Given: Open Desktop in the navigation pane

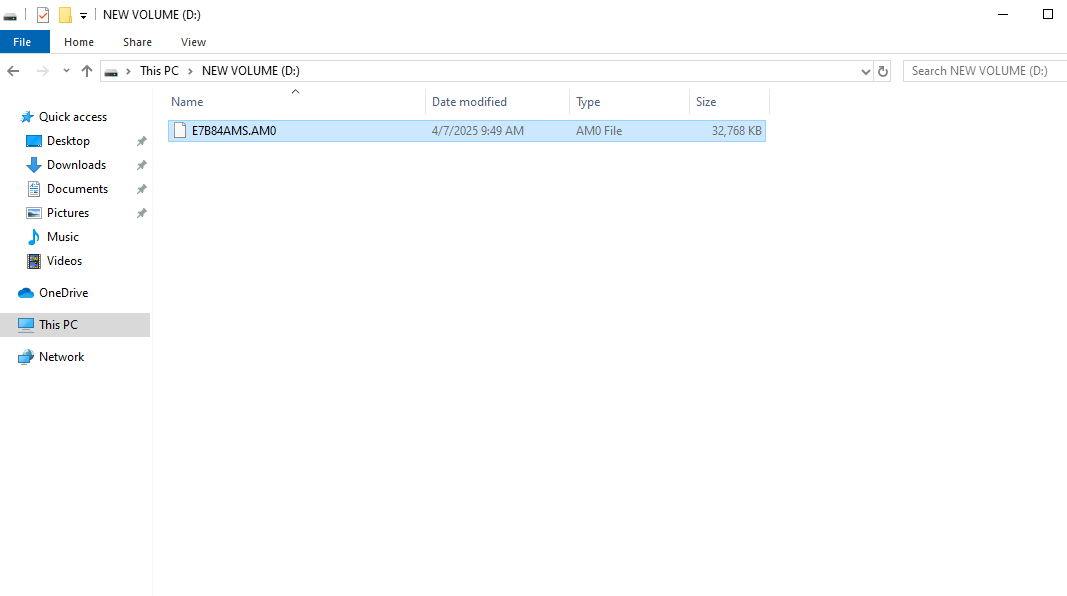Looking at the screenshot, I should click(x=68, y=141).
